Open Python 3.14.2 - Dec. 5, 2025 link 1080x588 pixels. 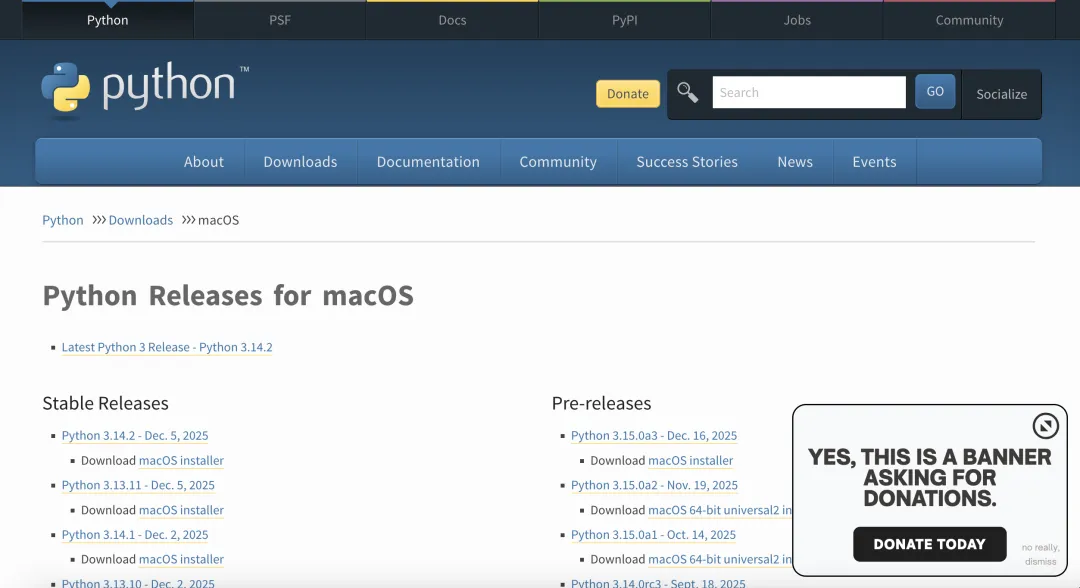[135, 436]
